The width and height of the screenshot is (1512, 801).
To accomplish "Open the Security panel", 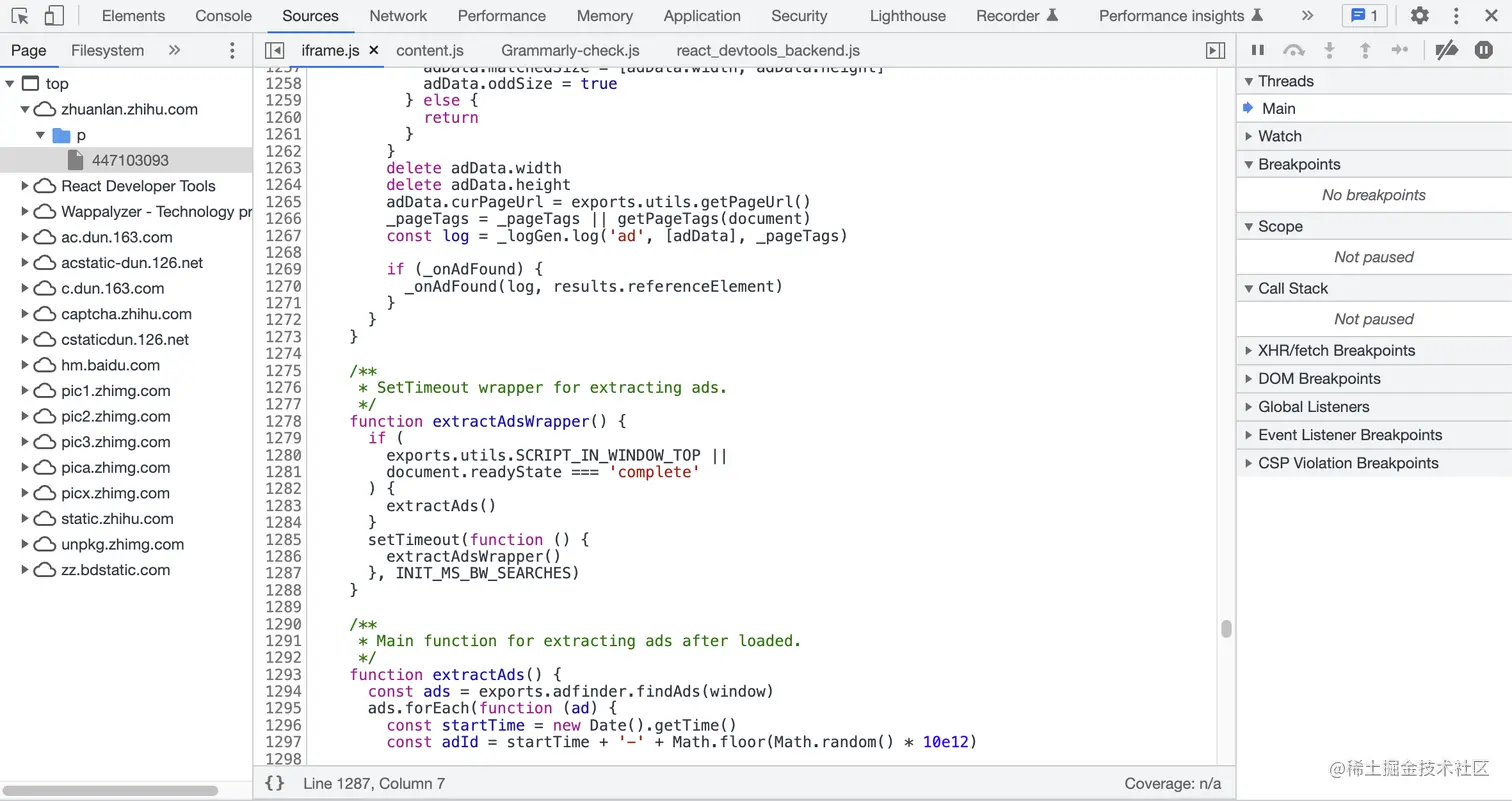I will (x=799, y=16).
